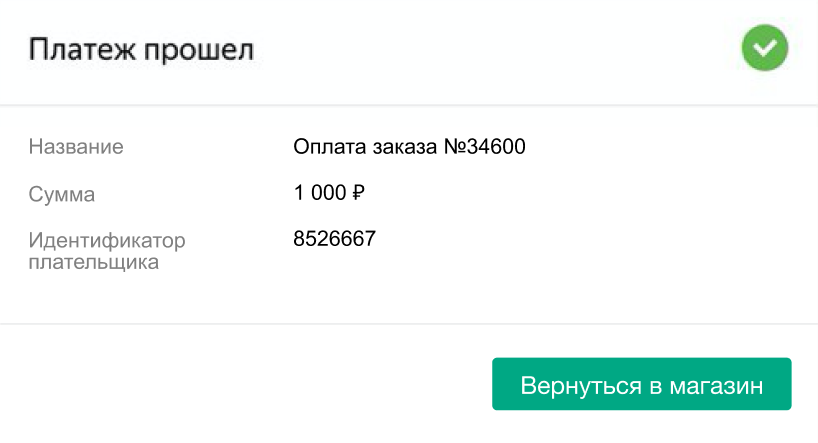Select the Платеж прошел heading
This screenshot has height=443, width=818.
[x=141, y=50]
